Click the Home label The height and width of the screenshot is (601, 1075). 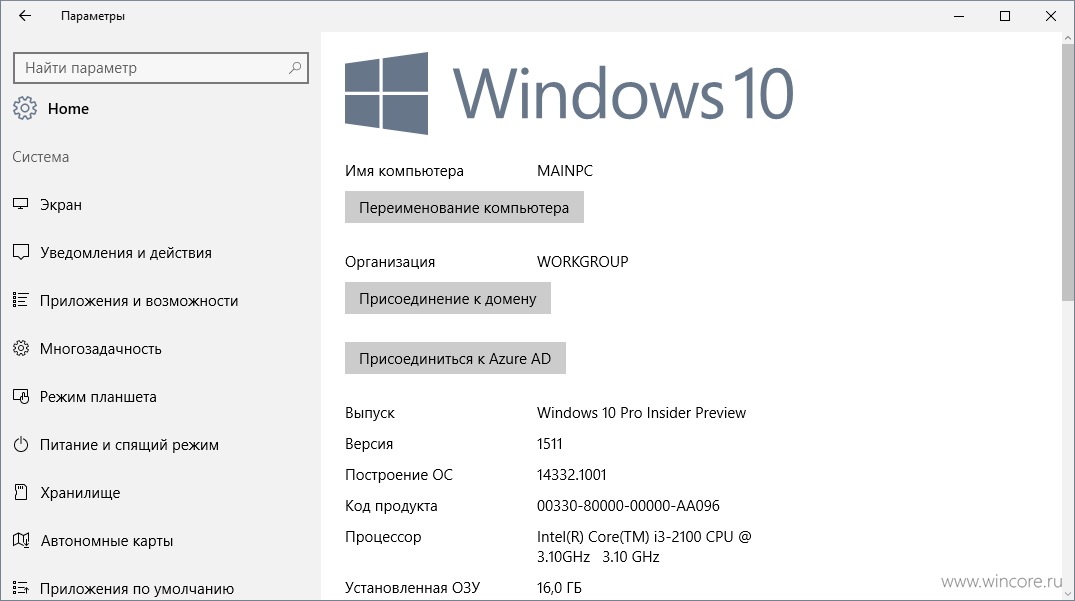68,108
